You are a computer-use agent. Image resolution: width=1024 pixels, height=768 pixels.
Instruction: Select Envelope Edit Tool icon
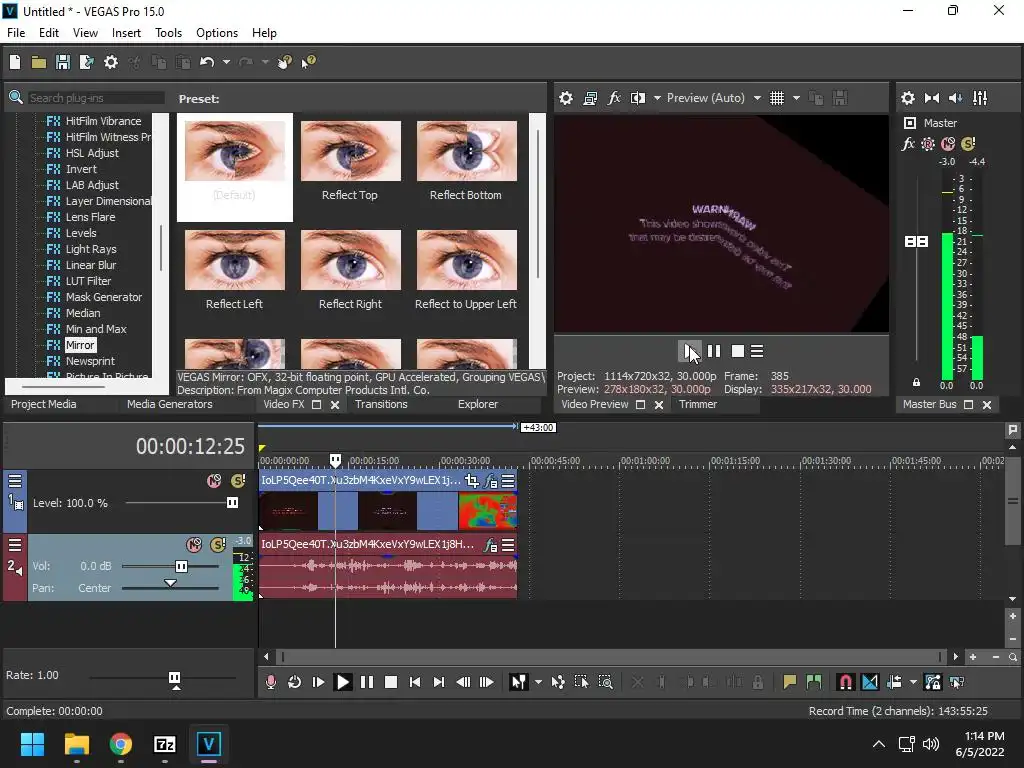pos(558,682)
